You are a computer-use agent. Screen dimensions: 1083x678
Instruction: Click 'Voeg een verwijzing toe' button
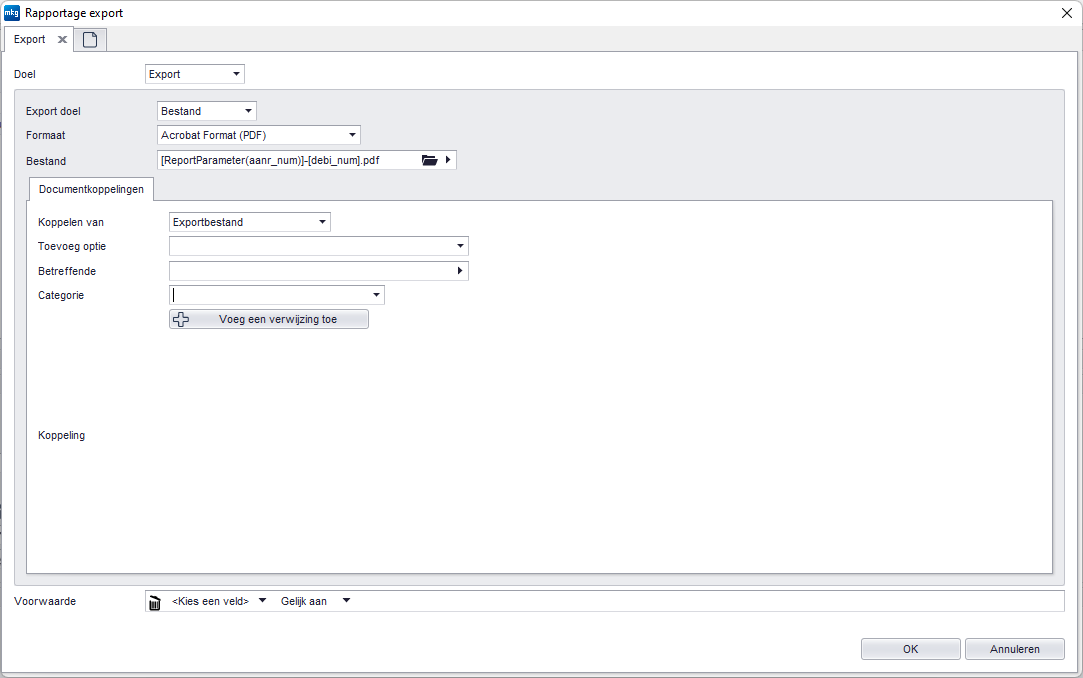click(269, 319)
